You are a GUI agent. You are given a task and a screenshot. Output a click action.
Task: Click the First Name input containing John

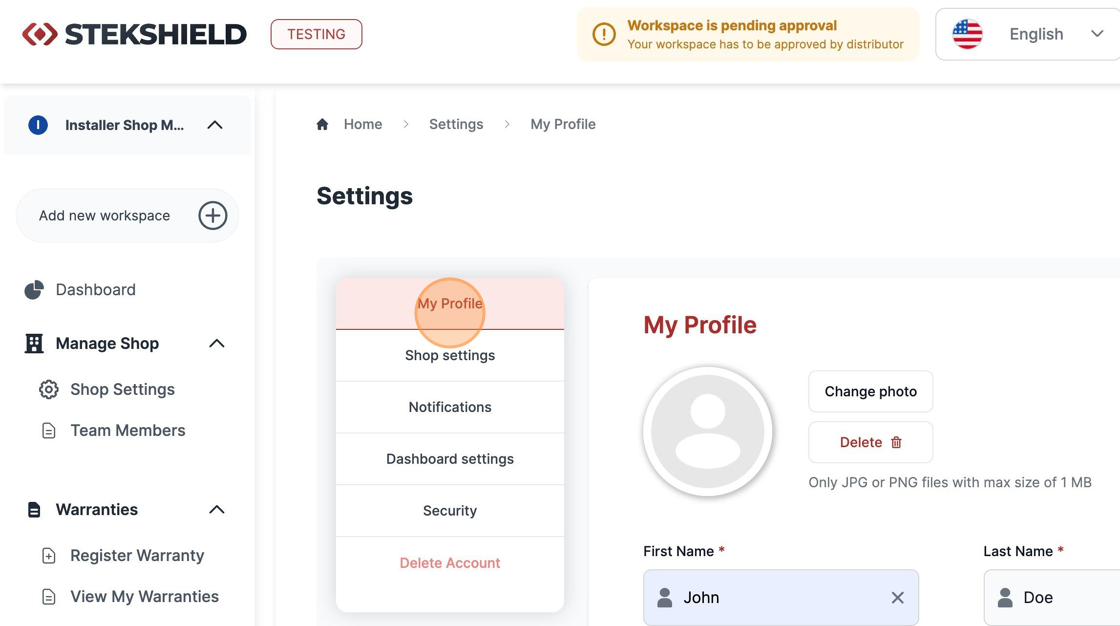[x=781, y=597]
